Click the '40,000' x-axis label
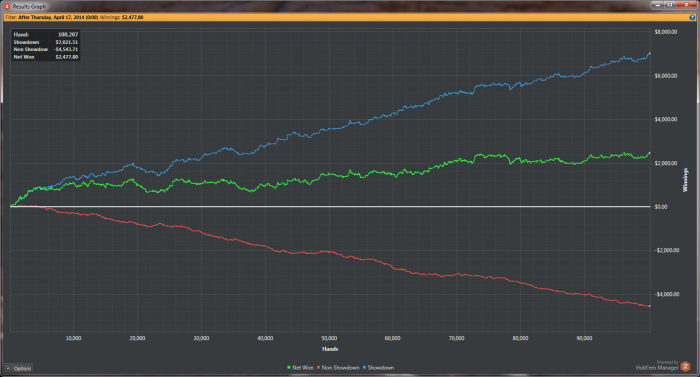This screenshot has height=377, width=700. pyautogui.click(x=265, y=338)
